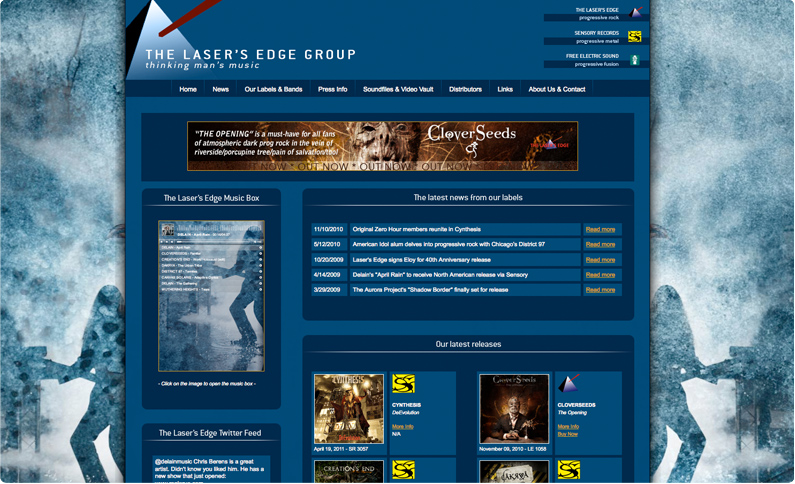Open the music box player image

(211, 296)
